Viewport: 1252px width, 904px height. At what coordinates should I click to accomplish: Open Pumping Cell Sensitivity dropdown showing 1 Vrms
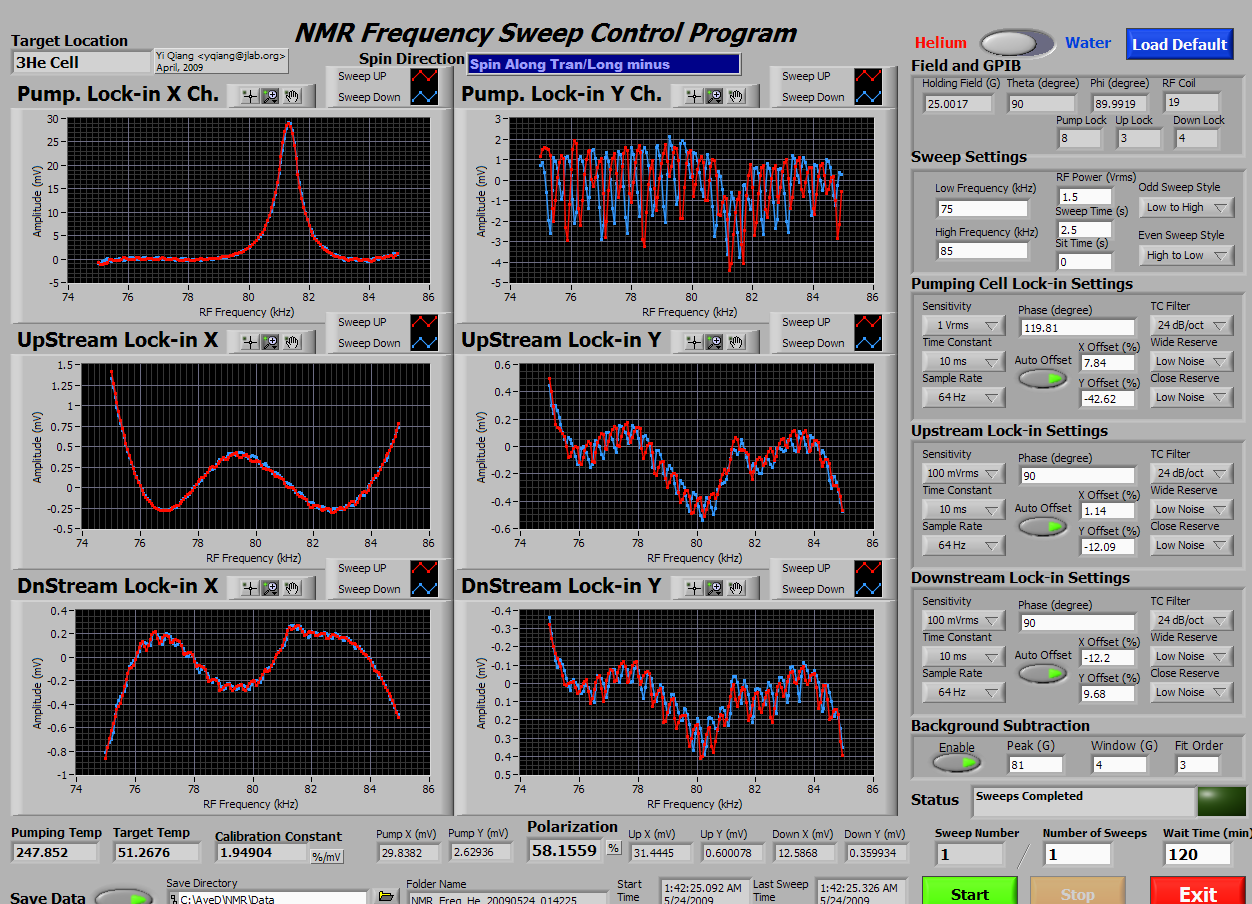click(963, 325)
